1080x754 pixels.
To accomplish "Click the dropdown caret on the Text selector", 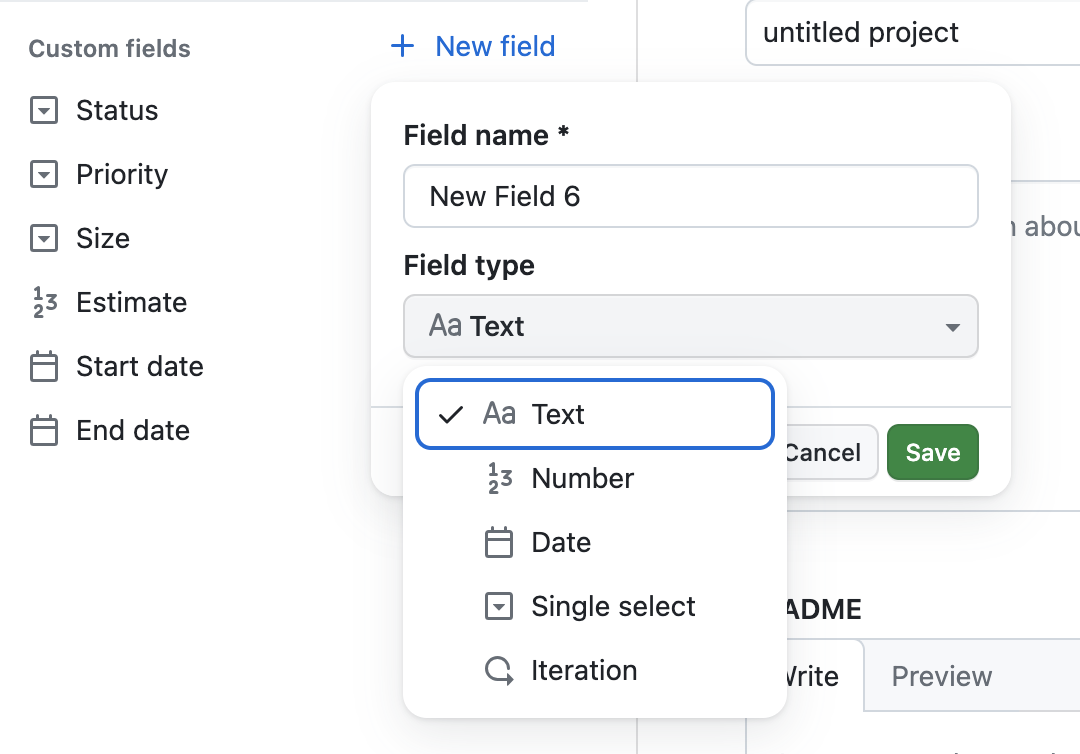I will point(951,326).
